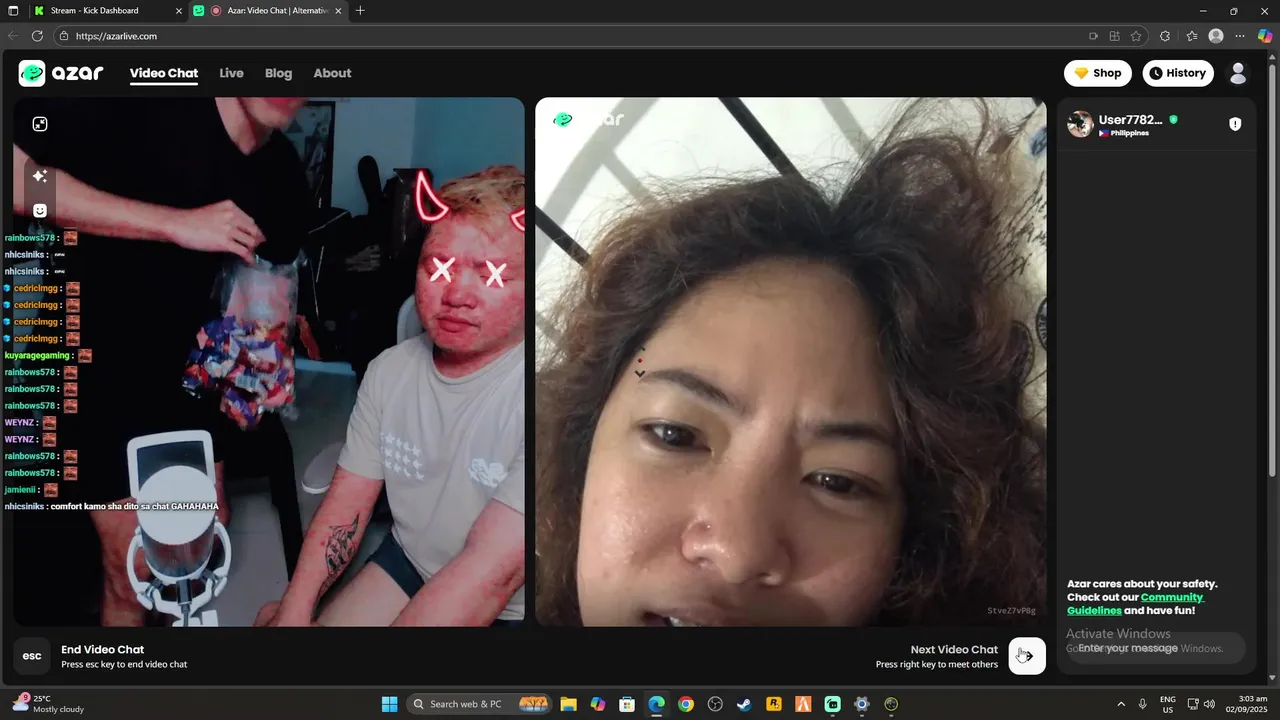Click chat message 'comfort kamo sha dito sa chat GAHAHAHA'
Image resolution: width=1280 pixels, height=720 pixels.
click(134, 506)
